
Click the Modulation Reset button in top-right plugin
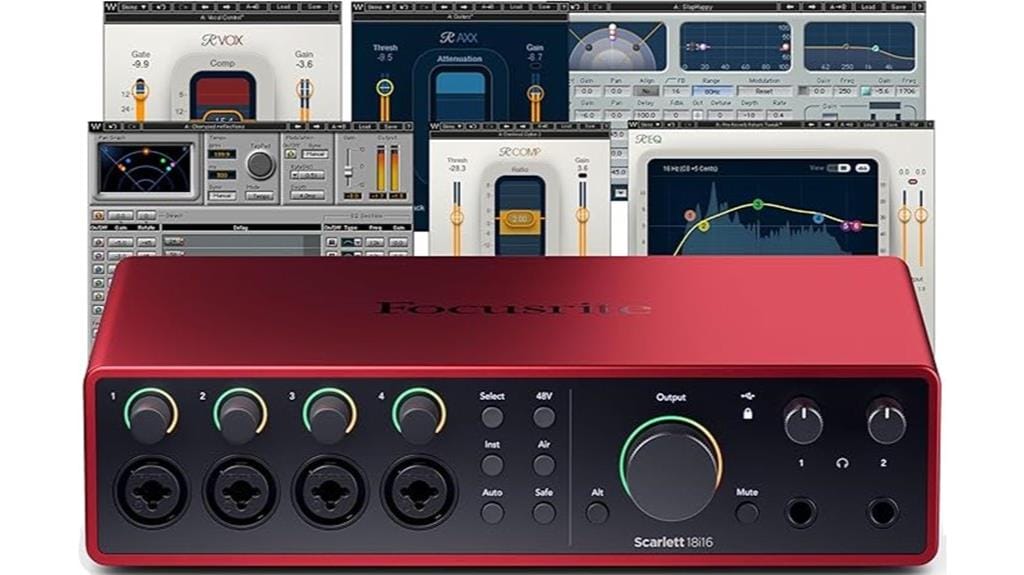pos(763,91)
